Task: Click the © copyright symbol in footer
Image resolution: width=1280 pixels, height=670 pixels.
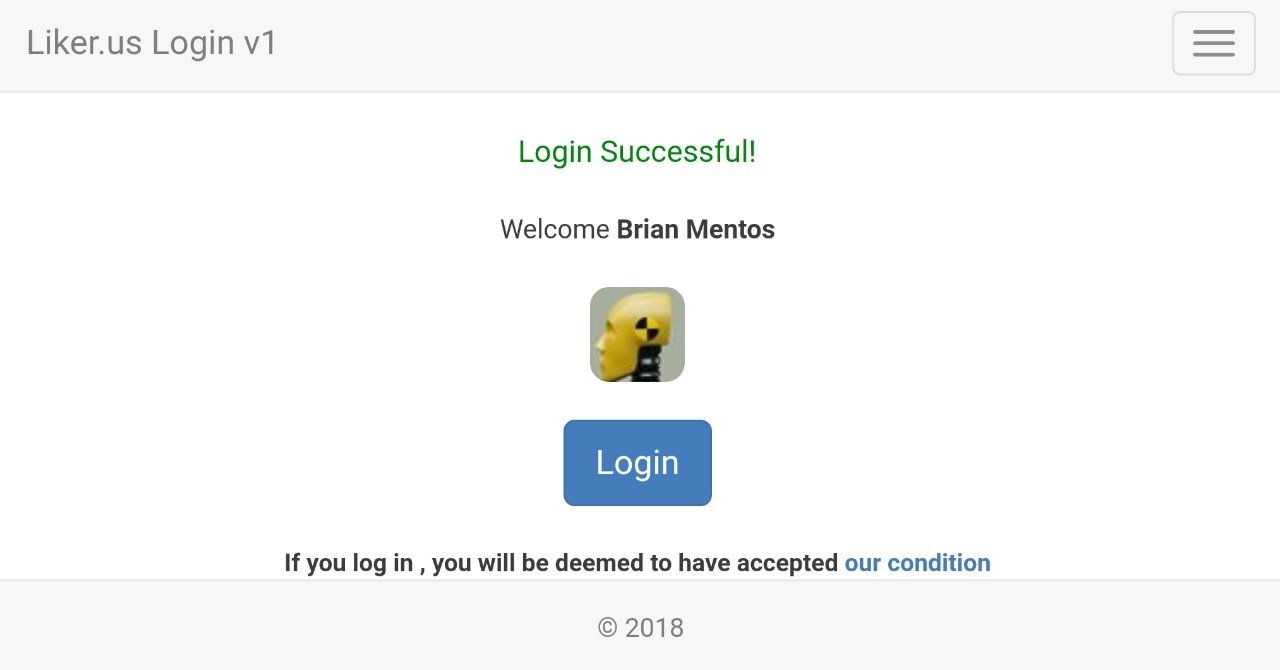Action: pyautogui.click(x=607, y=628)
